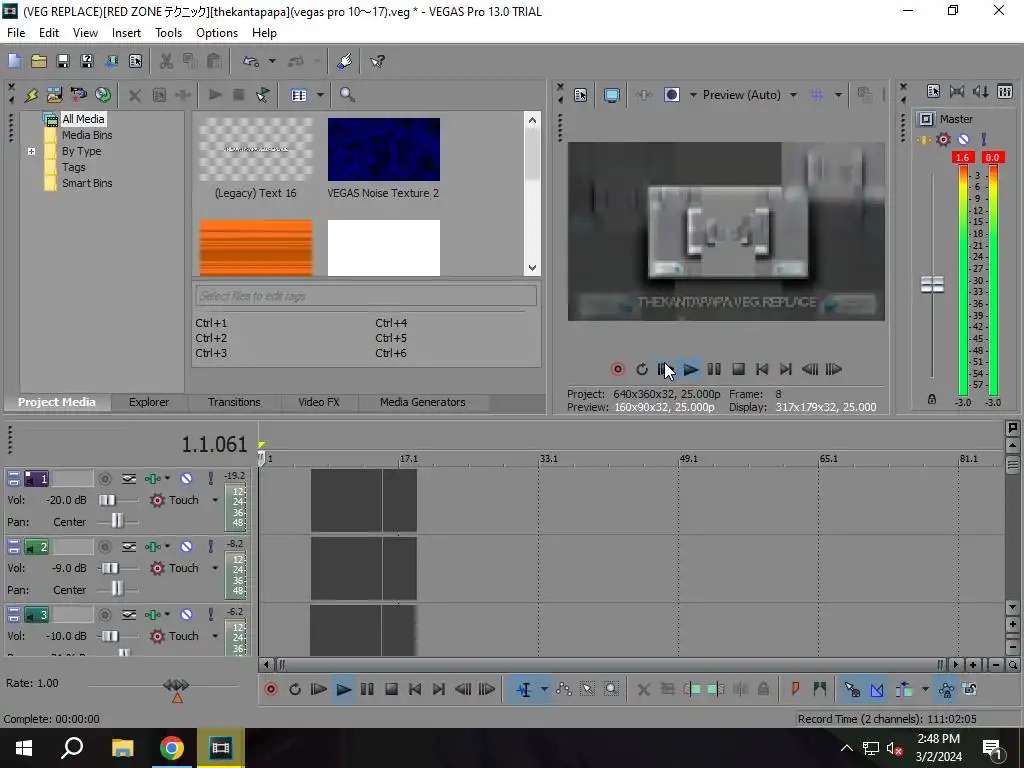The image size is (1024, 768).
Task: Open track 2 Touch automation dropdown
Action: pyautogui.click(x=215, y=568)
